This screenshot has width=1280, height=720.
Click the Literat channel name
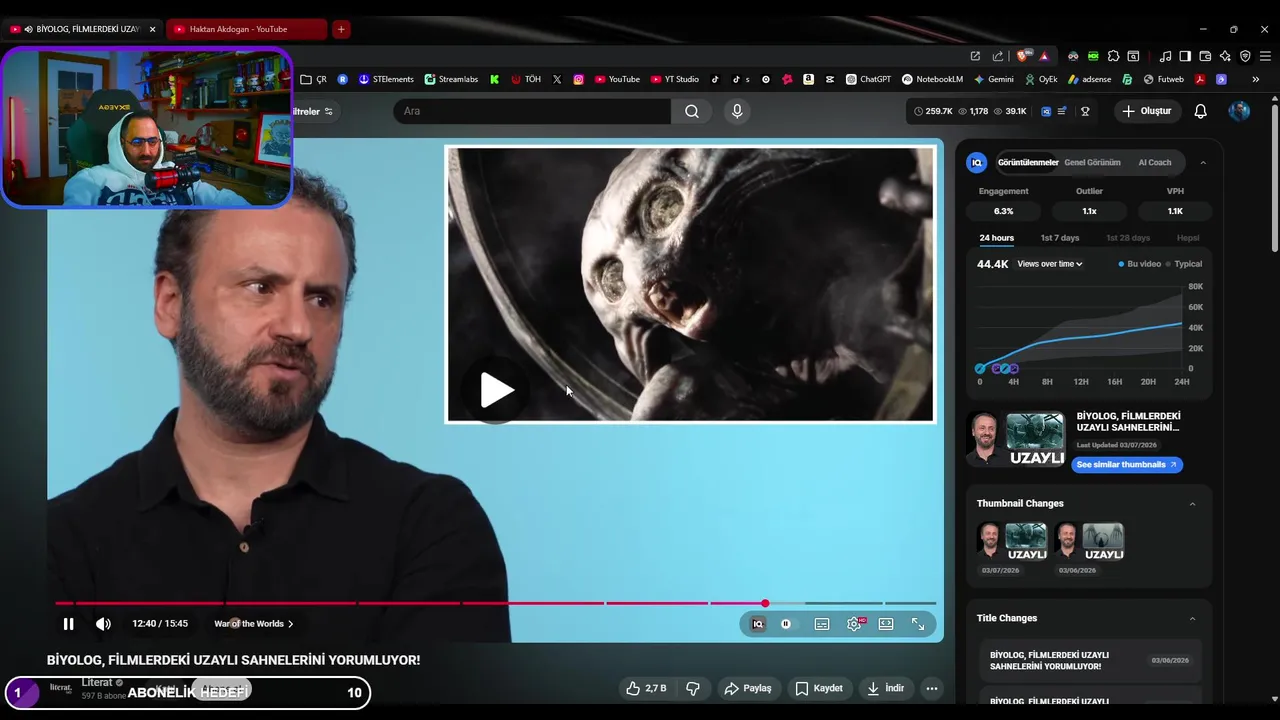pos(97,682)
